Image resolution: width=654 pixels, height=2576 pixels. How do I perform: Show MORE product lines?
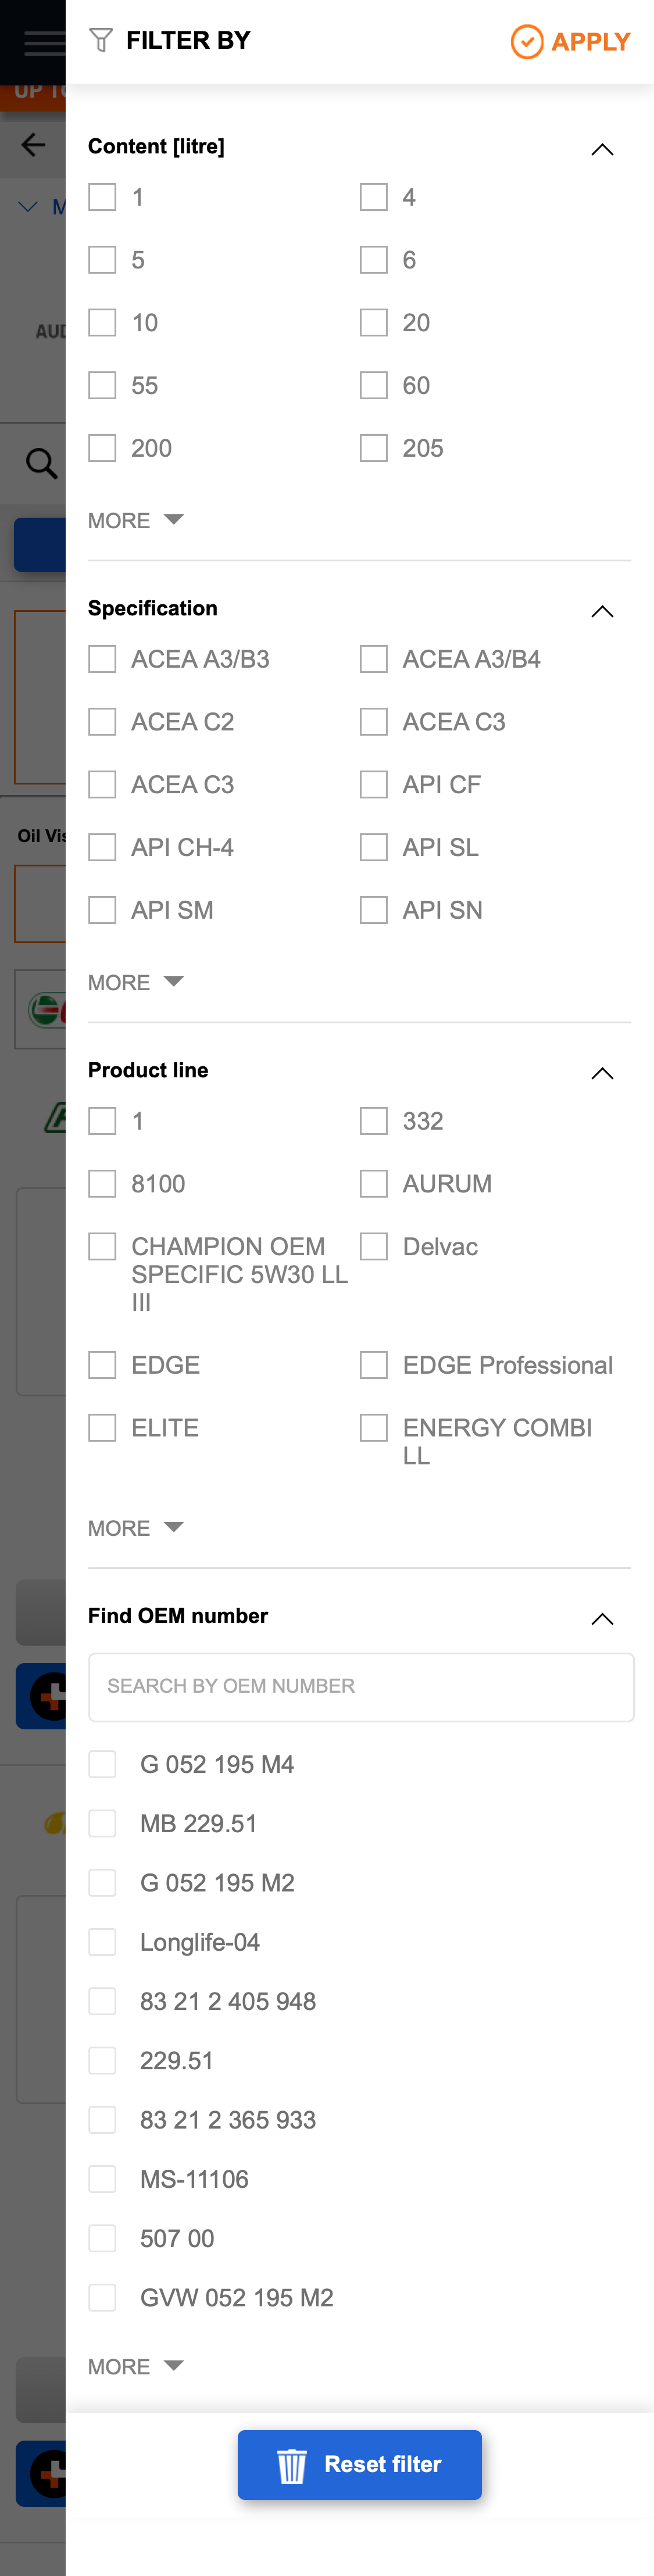[x=134, y=1527]
